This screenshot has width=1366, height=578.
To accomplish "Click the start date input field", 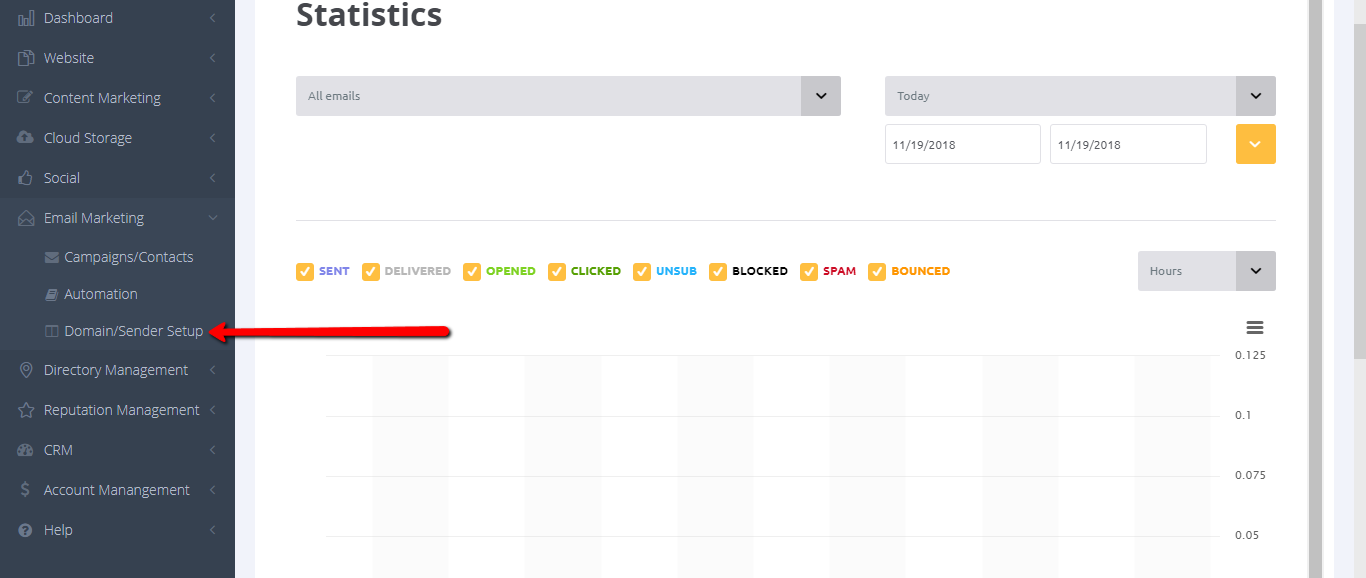I will click(962, 144).
